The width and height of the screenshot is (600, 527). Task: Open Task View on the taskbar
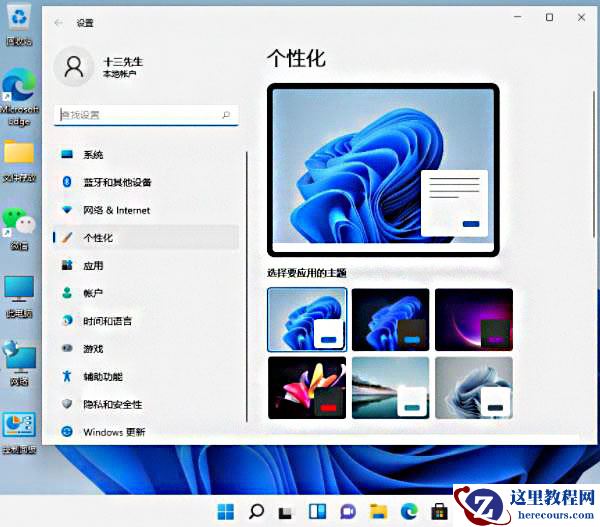(x=285, y=512)
